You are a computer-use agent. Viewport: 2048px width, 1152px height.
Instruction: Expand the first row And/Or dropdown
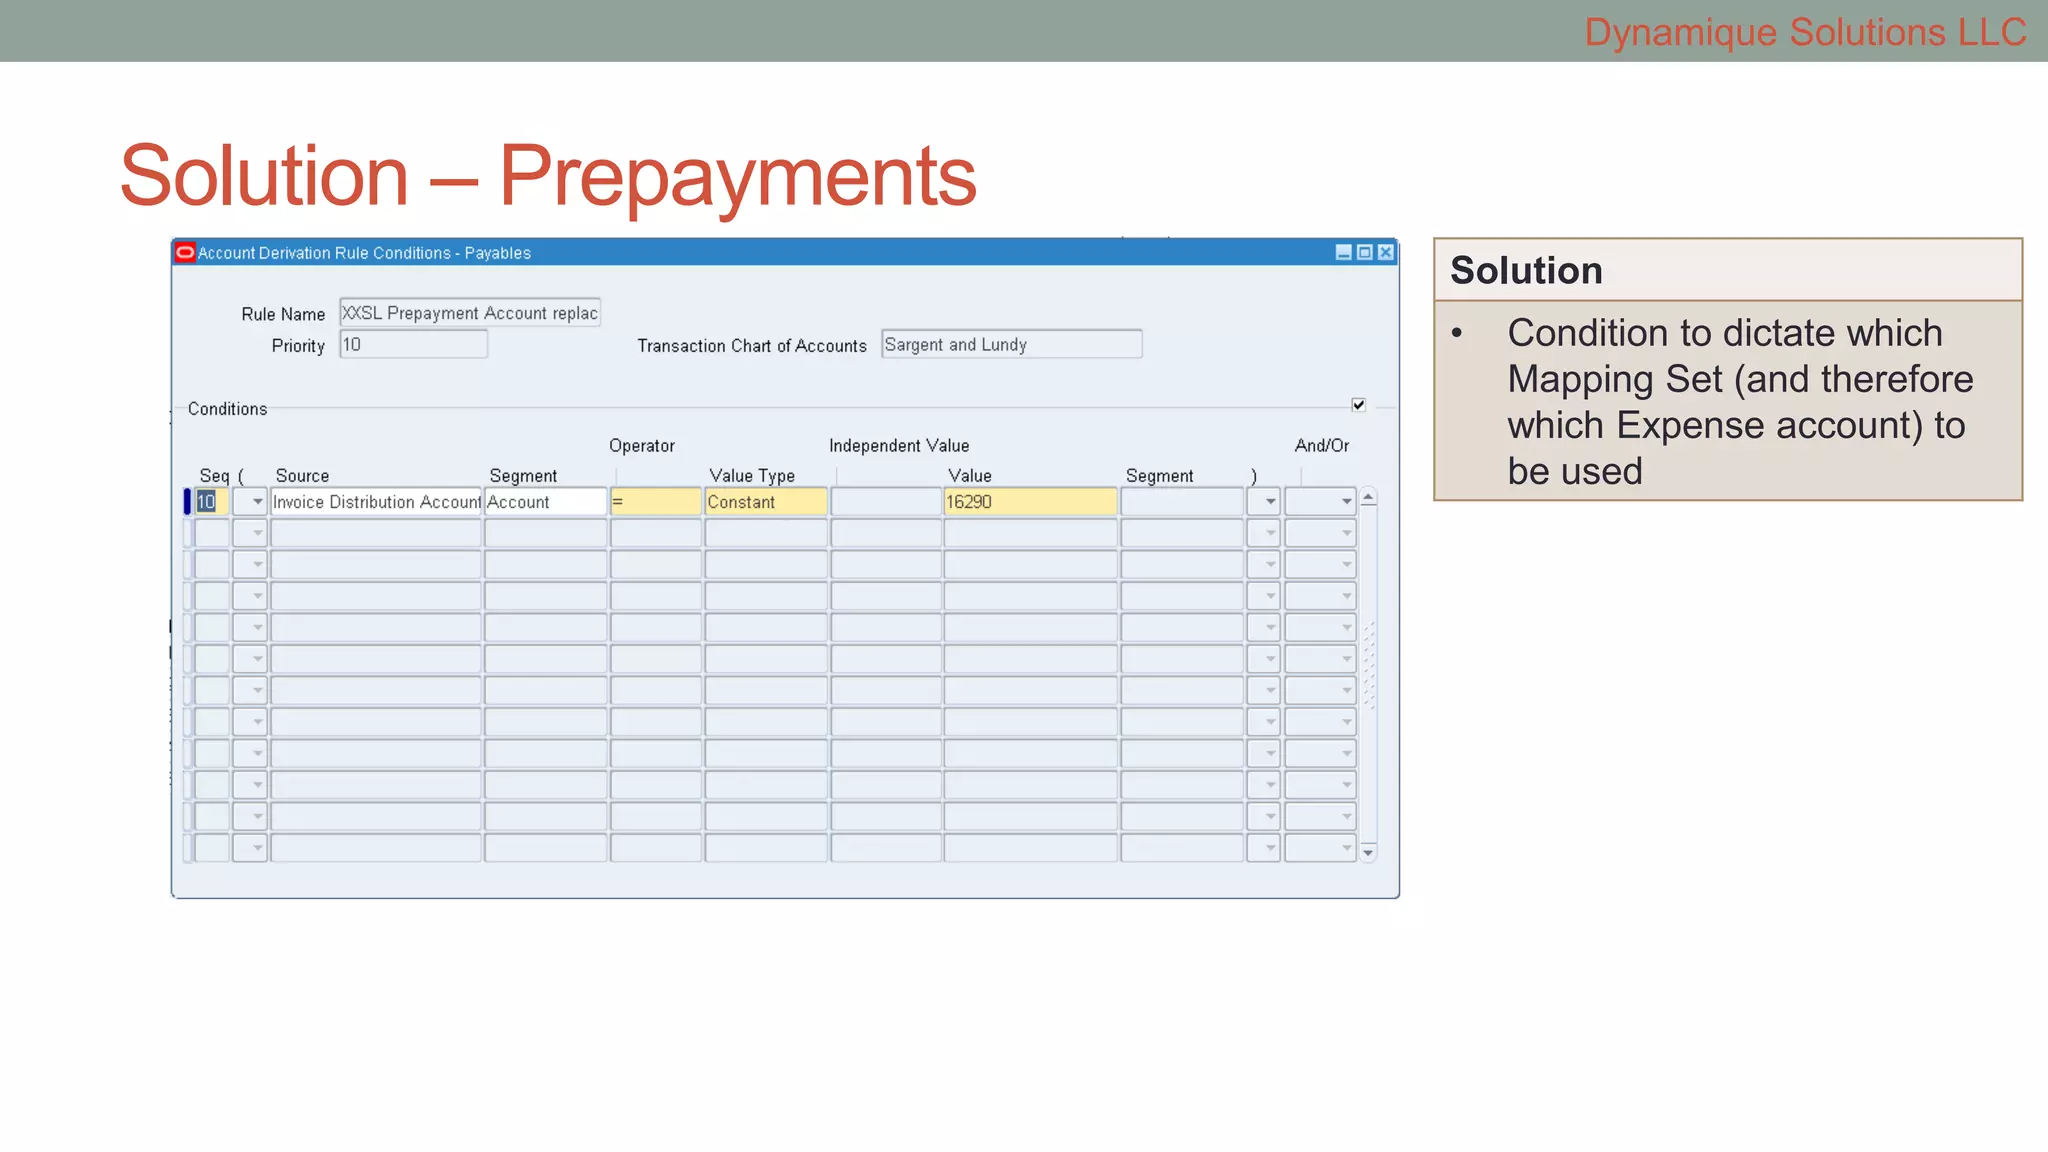click(1346, 502)
